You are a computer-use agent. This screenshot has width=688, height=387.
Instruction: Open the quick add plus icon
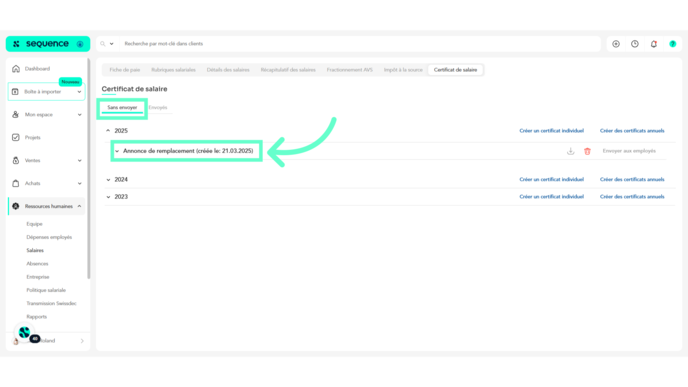(616, 44)
